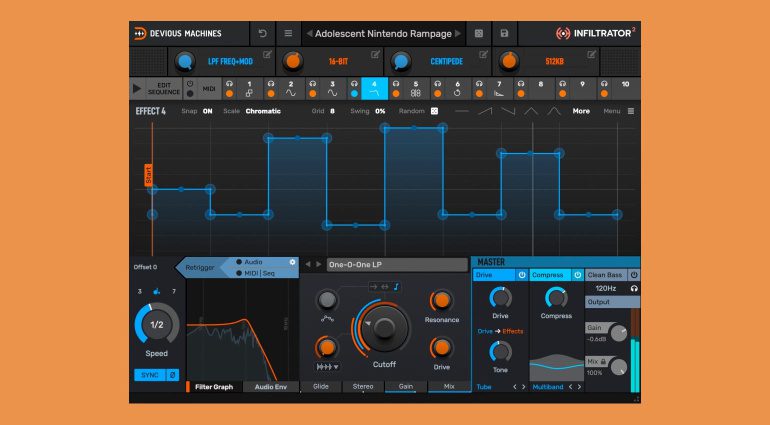Edit the 512KB macro assignment
Image resolution: width=770 pixels, height=425 pixels.
coord(592,55)
